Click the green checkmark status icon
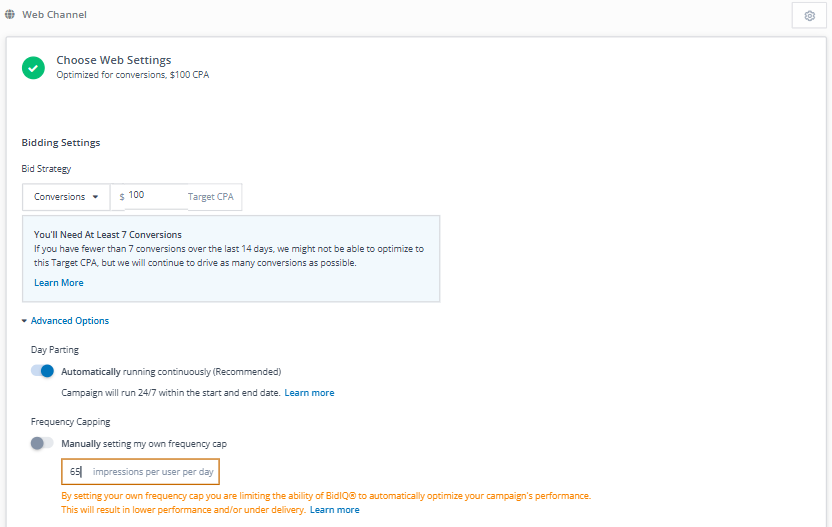832x527 pixels. point(34,67)
